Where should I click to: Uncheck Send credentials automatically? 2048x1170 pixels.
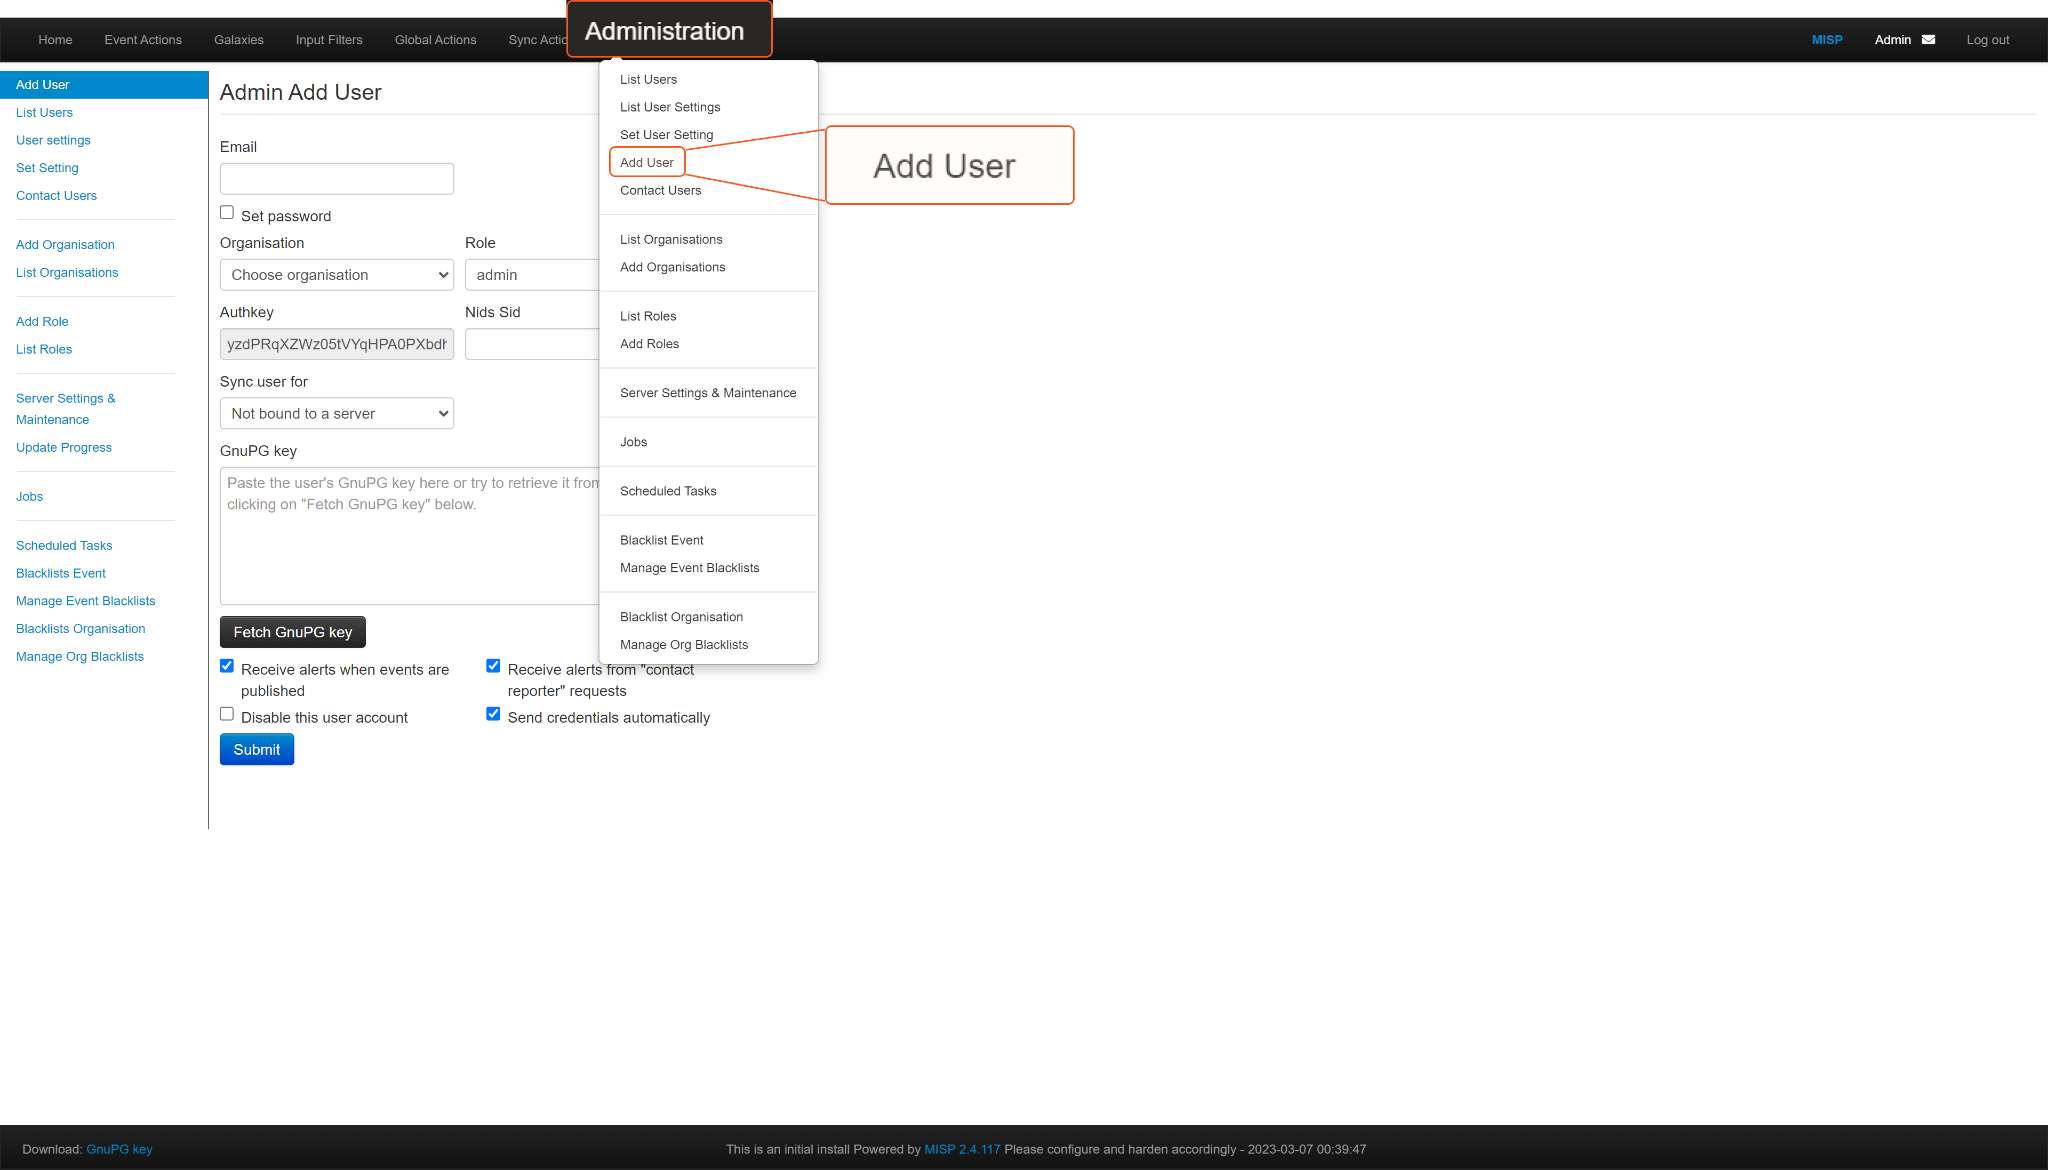(x=493, y=714)
